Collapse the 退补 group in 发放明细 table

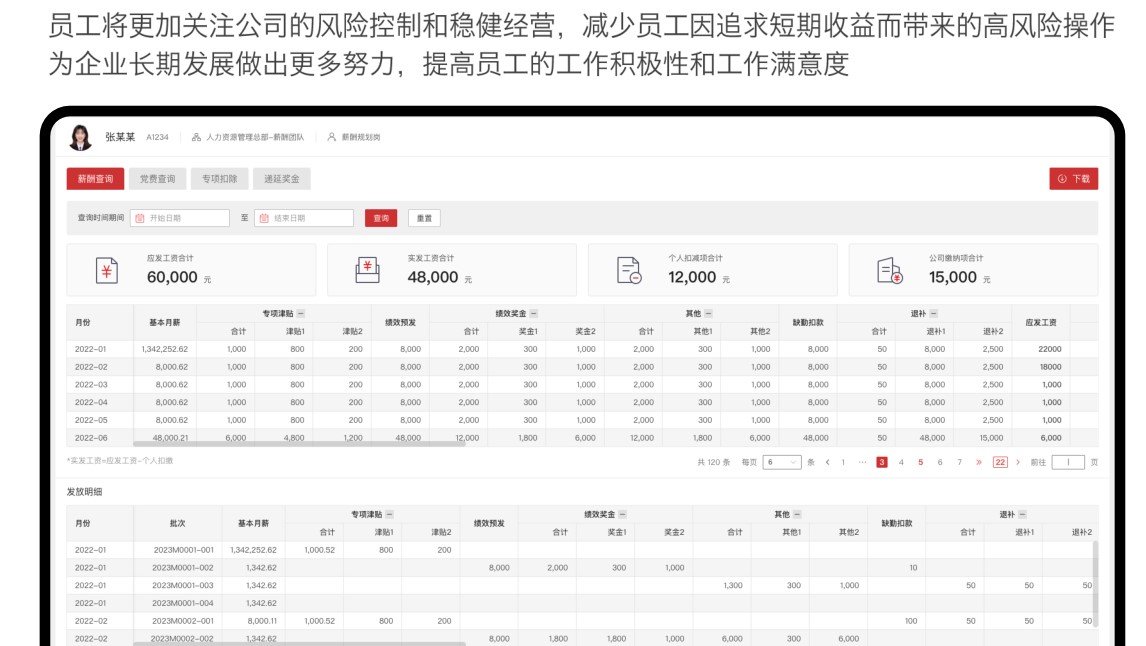[1022, 513]
